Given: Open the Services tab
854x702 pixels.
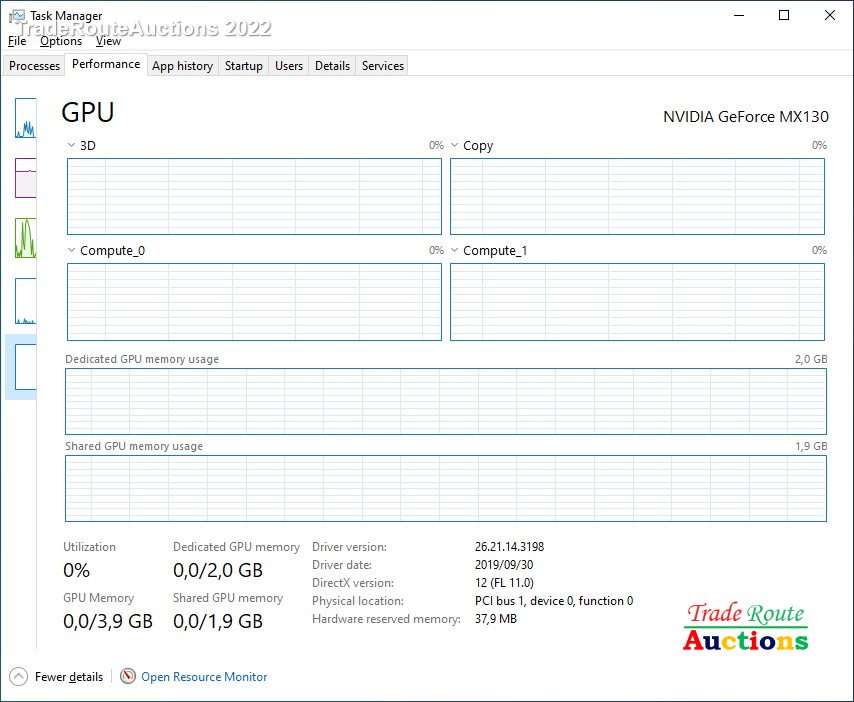Looking at the screenshot, I should point(383,66).
